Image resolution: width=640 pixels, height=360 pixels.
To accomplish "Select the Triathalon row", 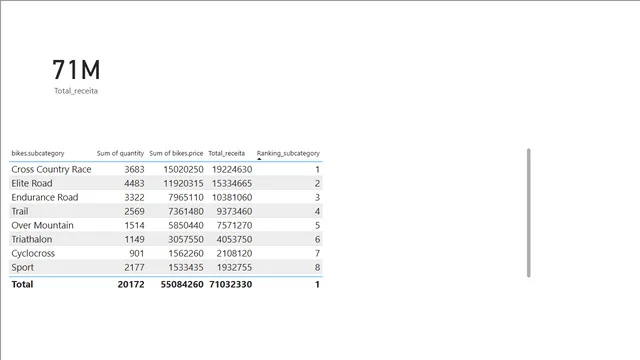I will (166, 239).
